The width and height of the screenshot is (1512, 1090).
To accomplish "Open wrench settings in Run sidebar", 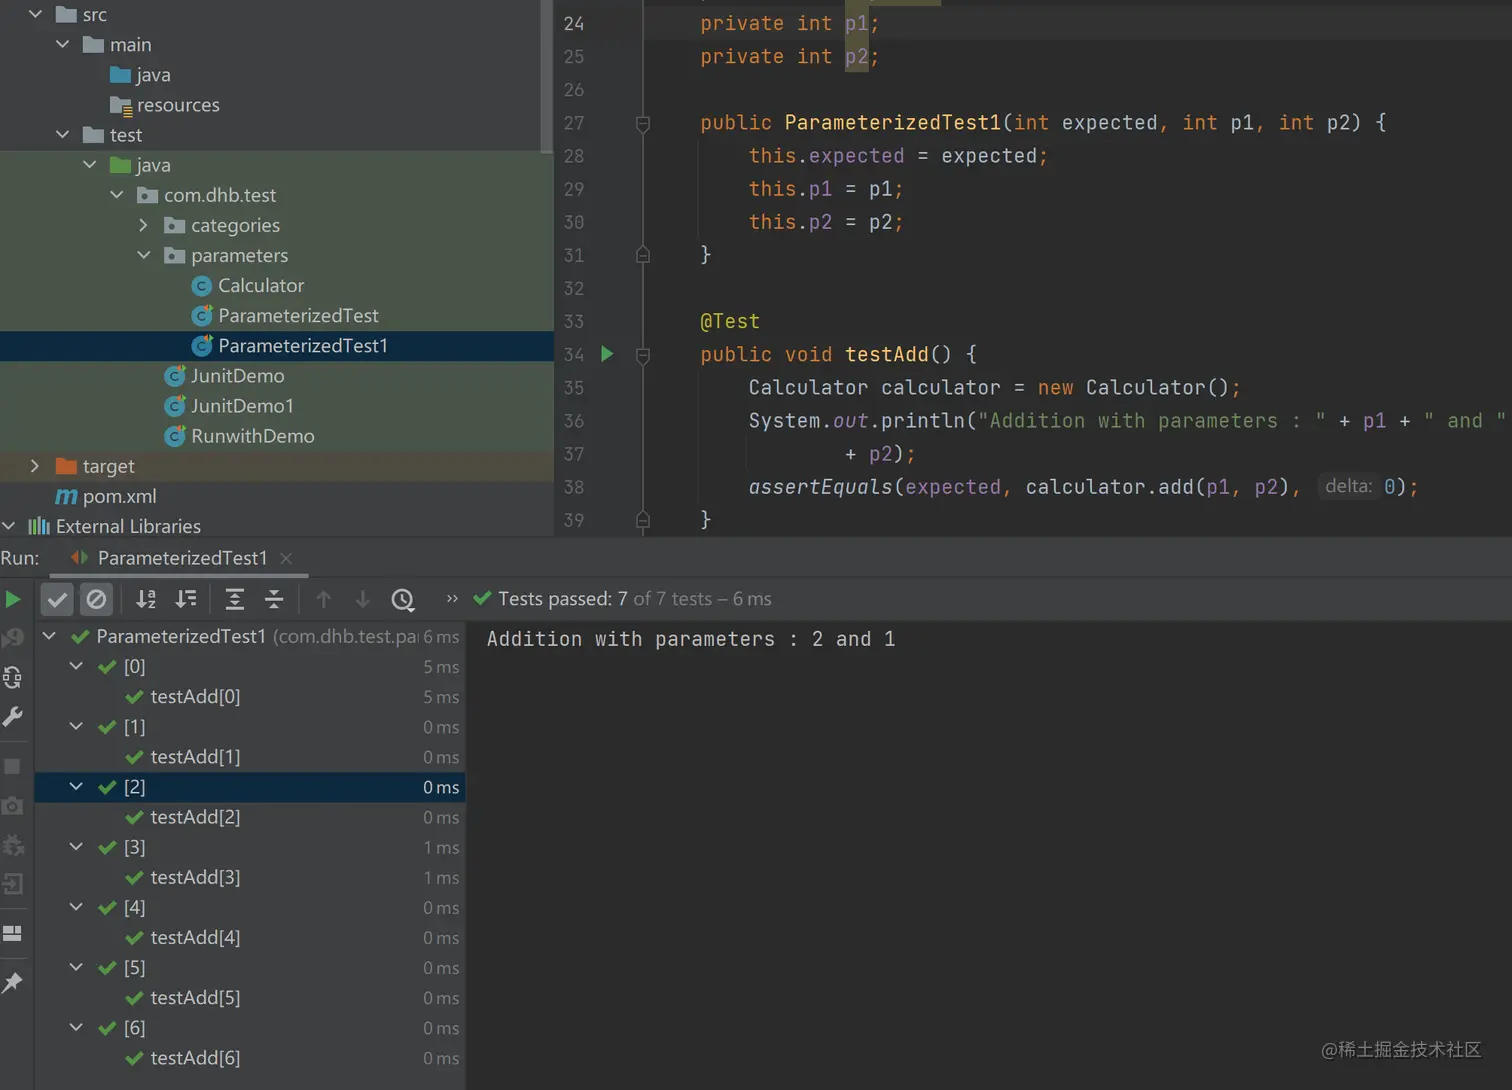I will (13, 716).
